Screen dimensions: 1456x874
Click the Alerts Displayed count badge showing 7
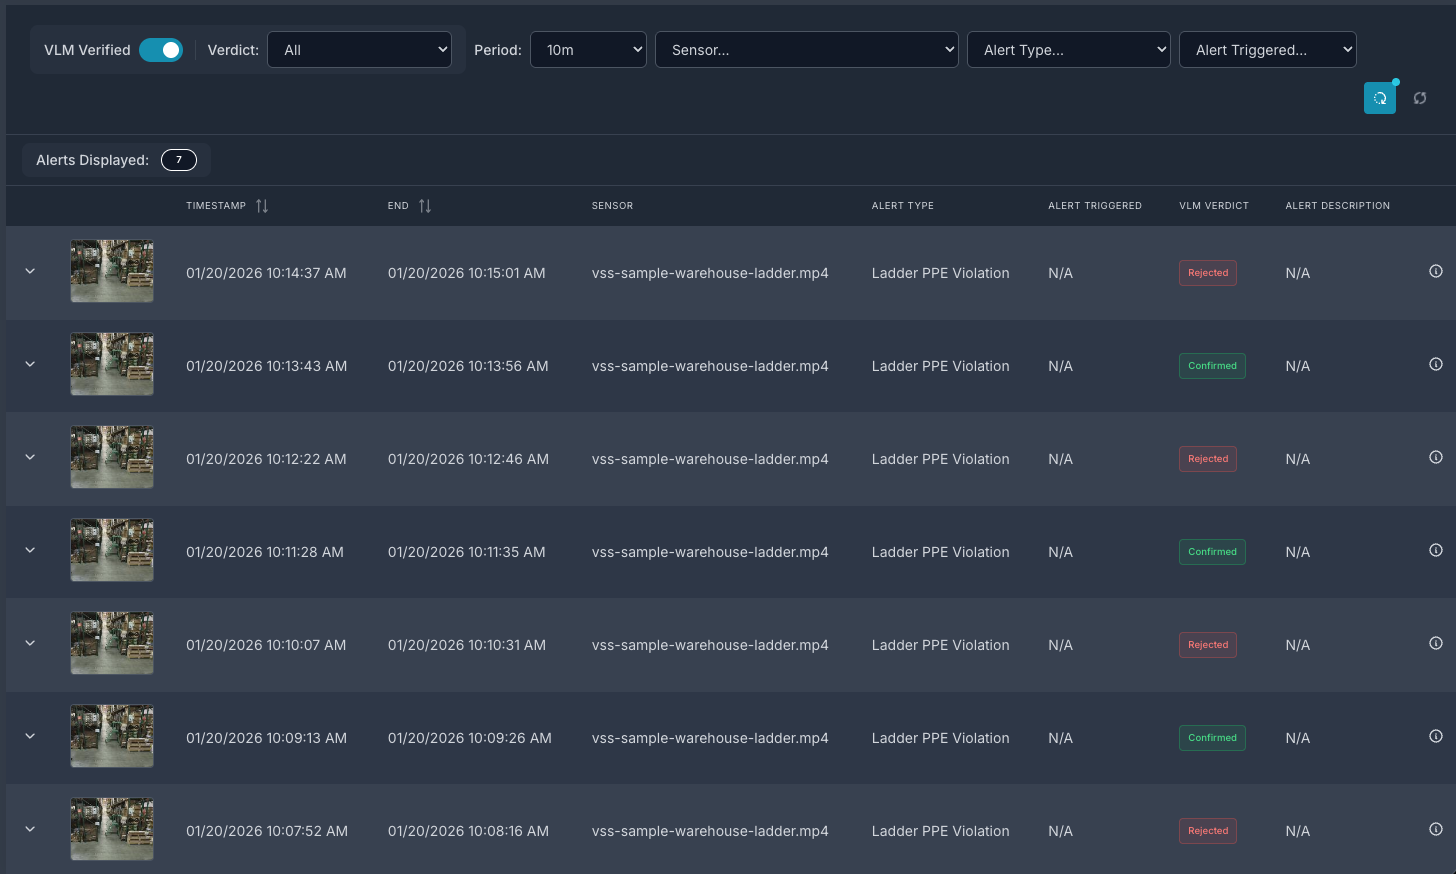[x=178, y=160]
